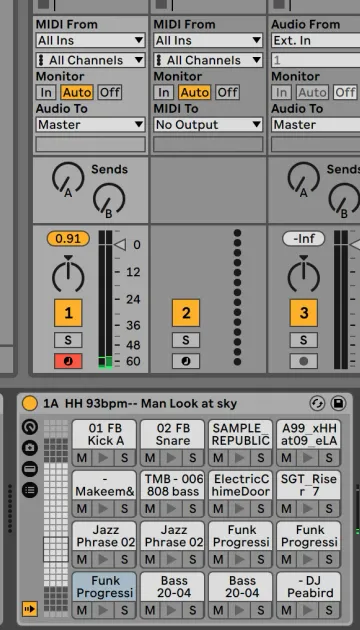Solo track 2 with its S button
The image size is (360, 630).
tap(186, 340)
